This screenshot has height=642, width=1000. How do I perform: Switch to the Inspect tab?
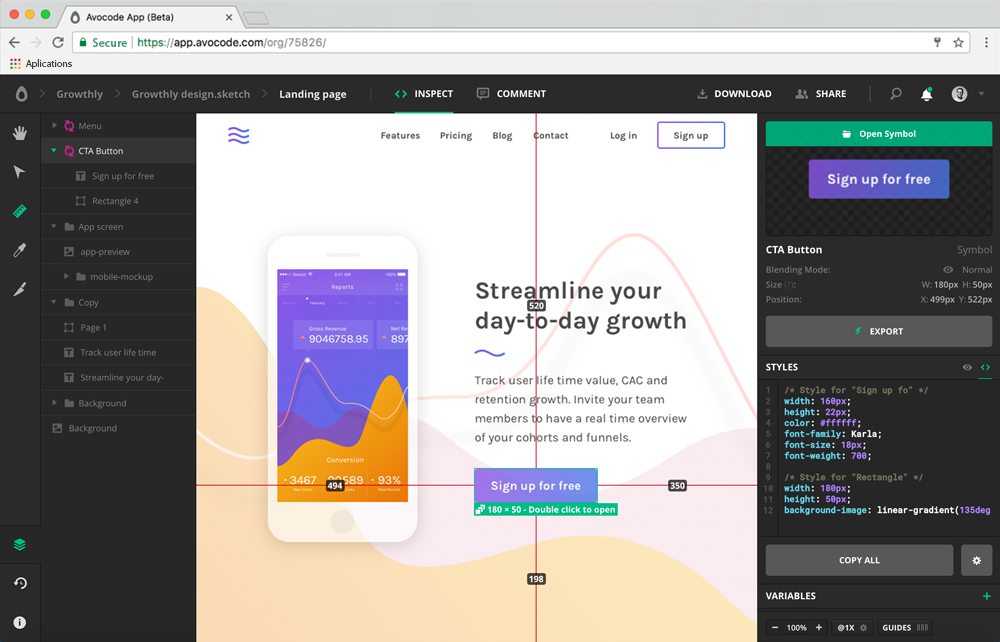(424, 94)
